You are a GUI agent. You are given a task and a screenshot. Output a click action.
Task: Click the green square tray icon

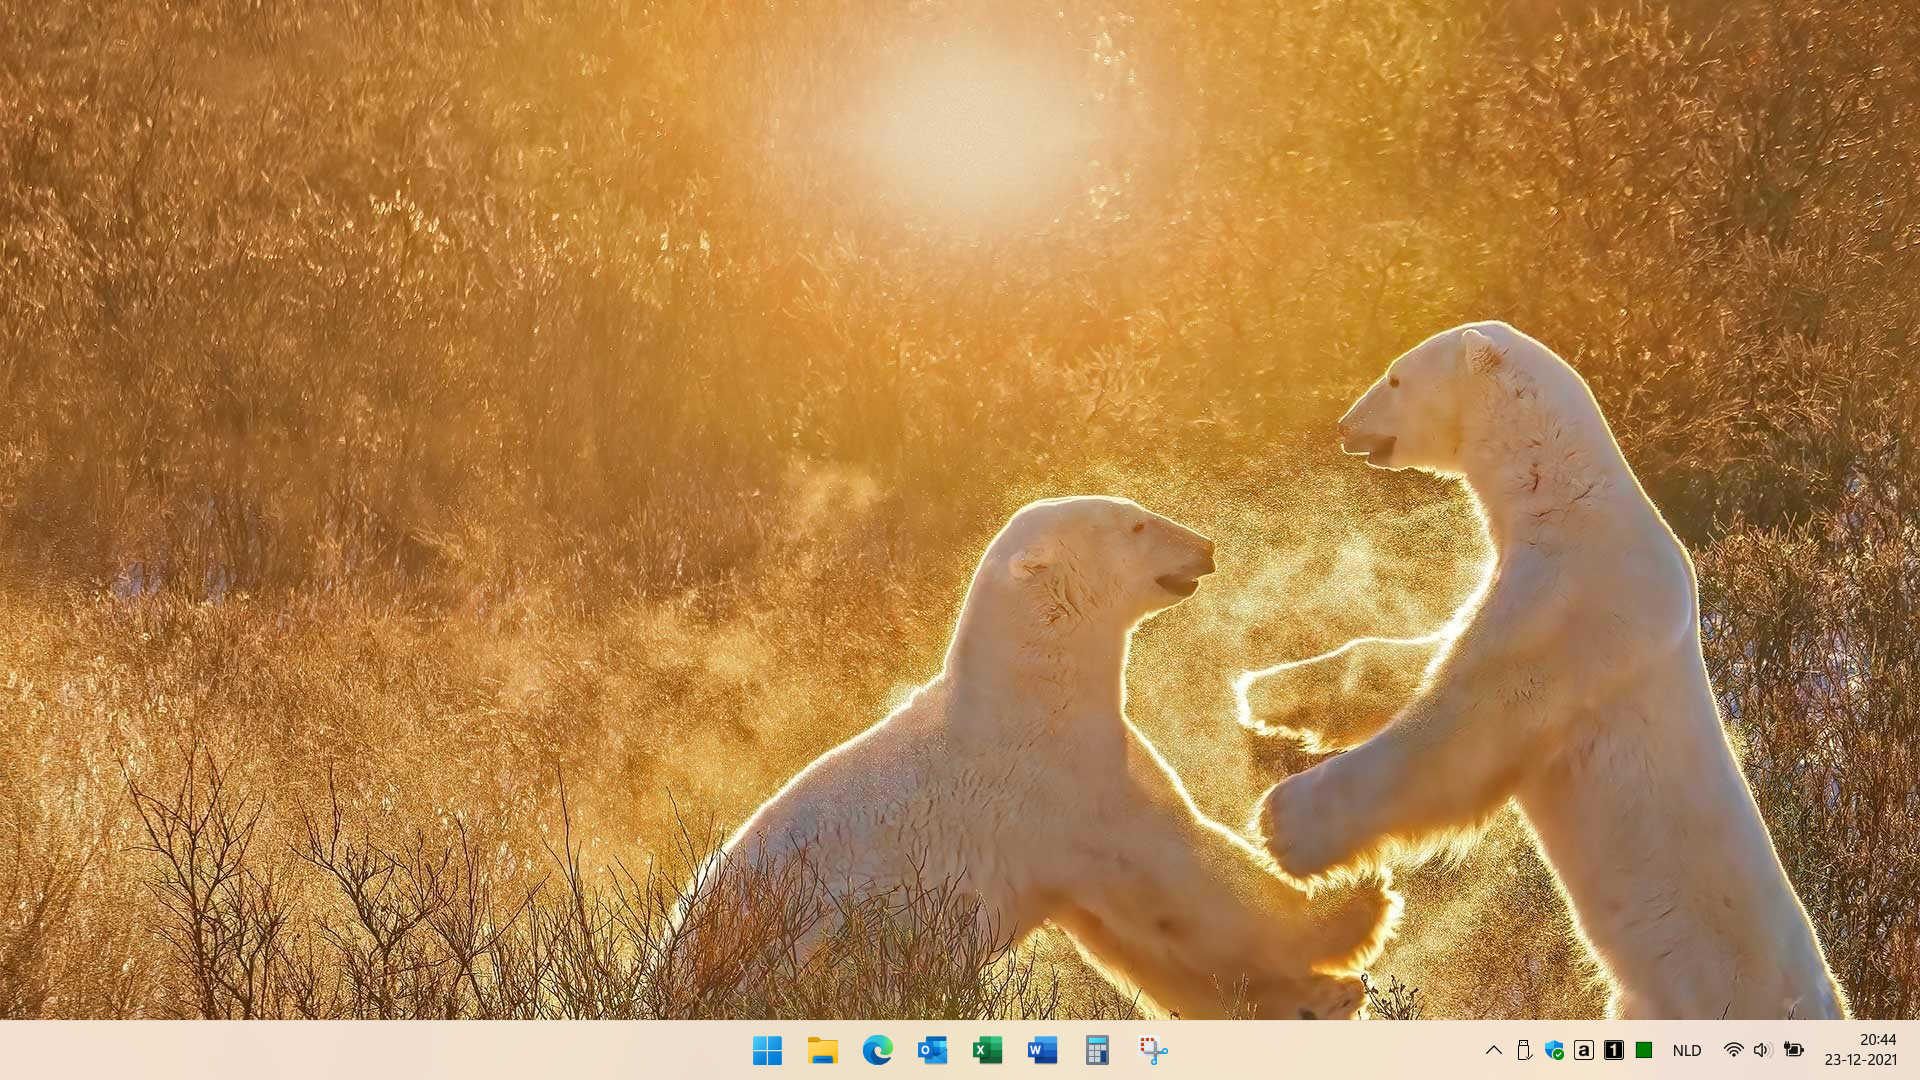click(1644, 1050)
